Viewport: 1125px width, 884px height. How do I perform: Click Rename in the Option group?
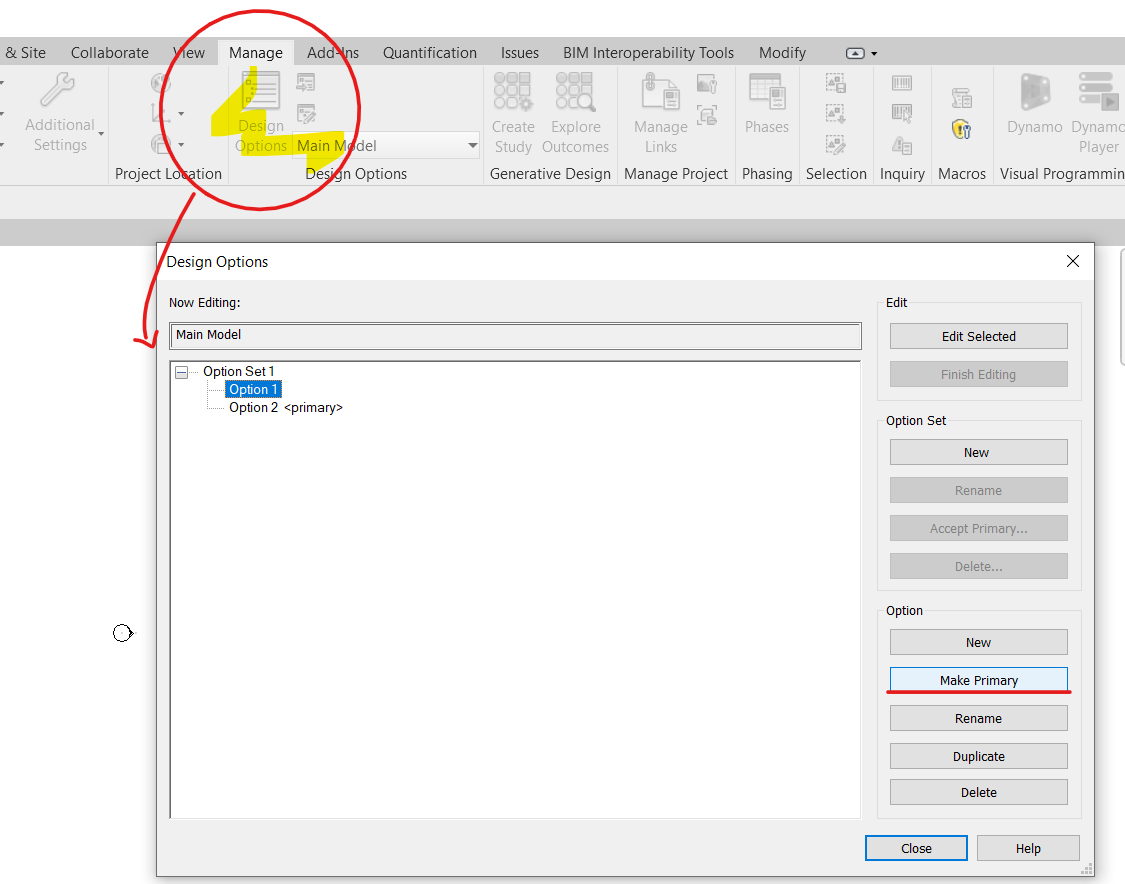pos(979,718)
